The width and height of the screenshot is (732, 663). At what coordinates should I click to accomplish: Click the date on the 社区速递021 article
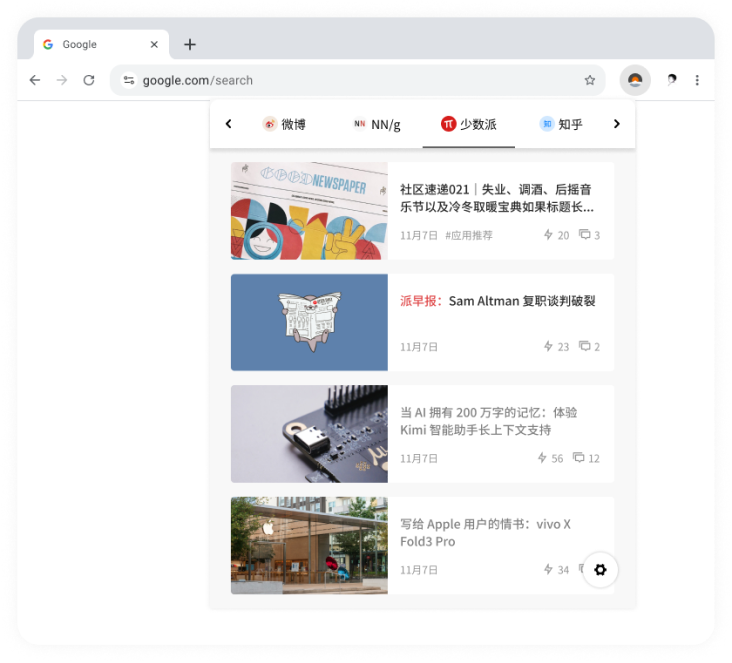point(419,235)
